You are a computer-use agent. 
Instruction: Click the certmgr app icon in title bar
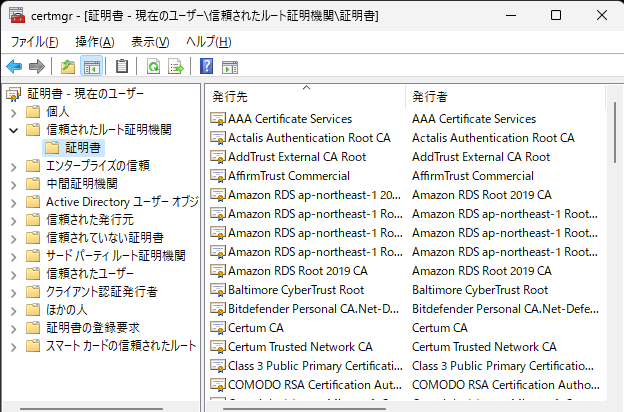click(x=17, y=15)
